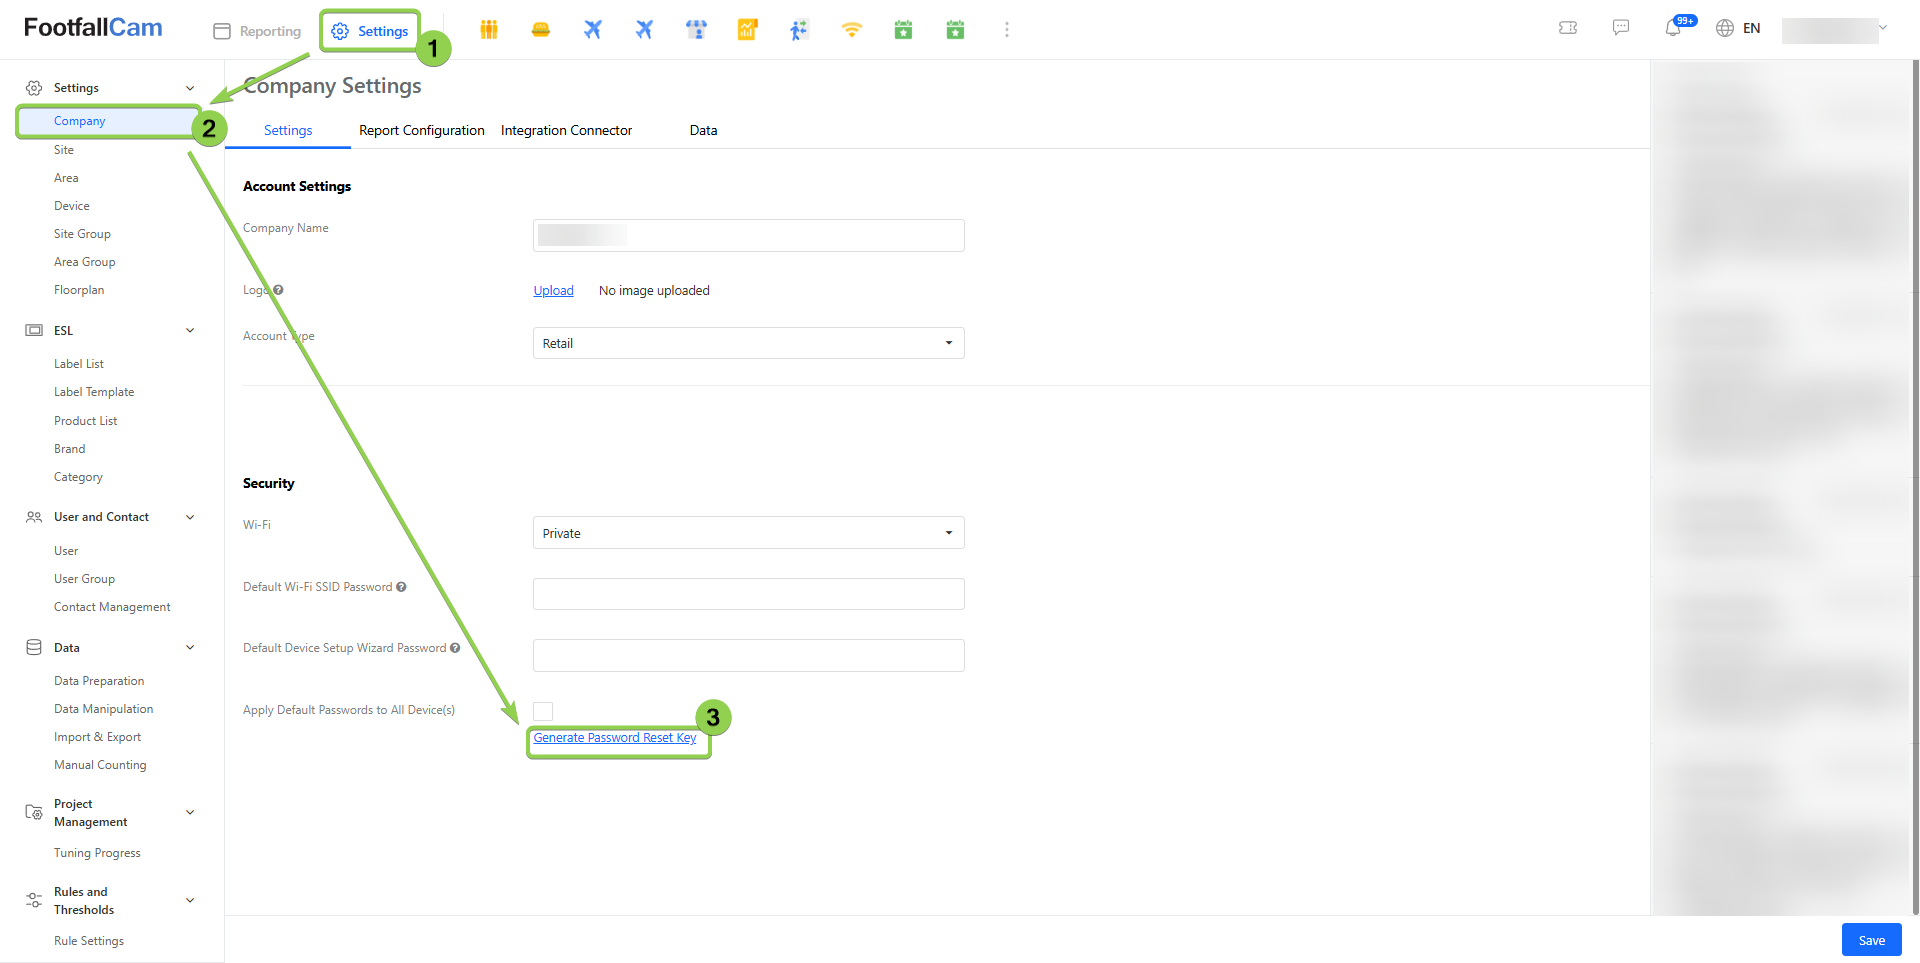The image size is (1920, 963).
Task: Click Generate Password Reset Key link
Action: pyautogui.click(x=614, y=738)
